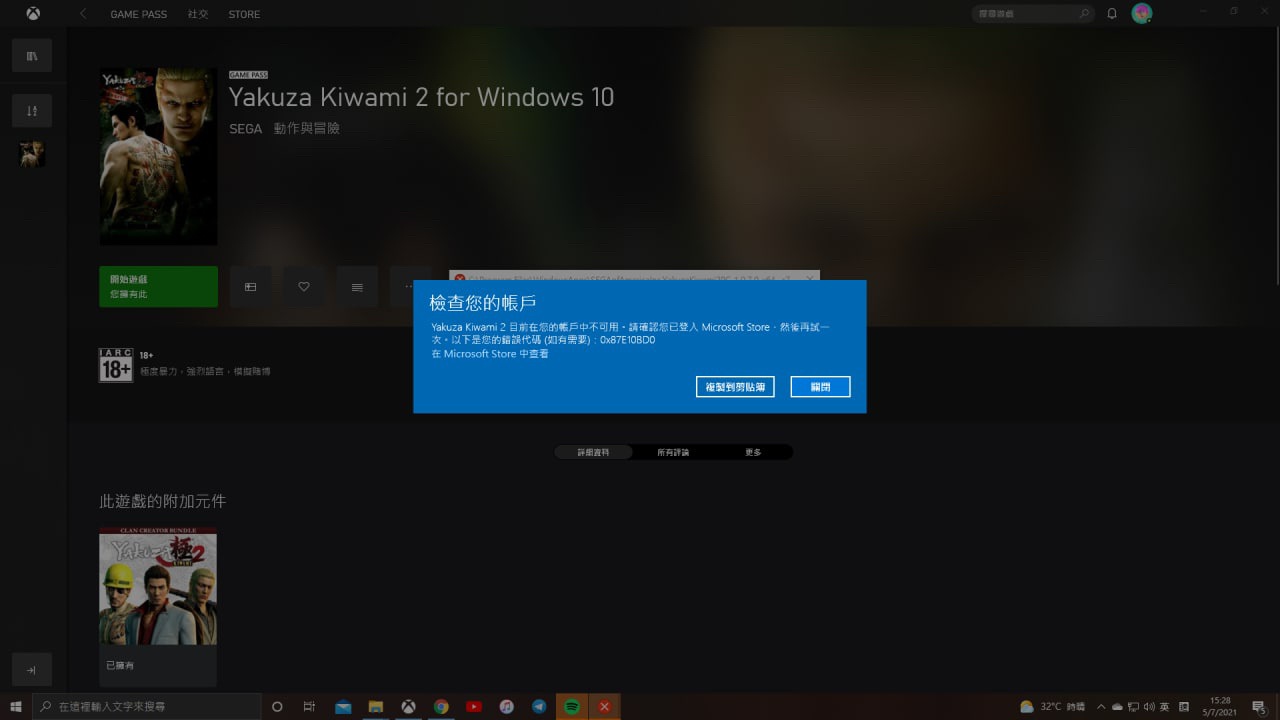Open the 社交 tab
Image resolution: width=1280 pixels, height=720 pixels.
point(198,14)
